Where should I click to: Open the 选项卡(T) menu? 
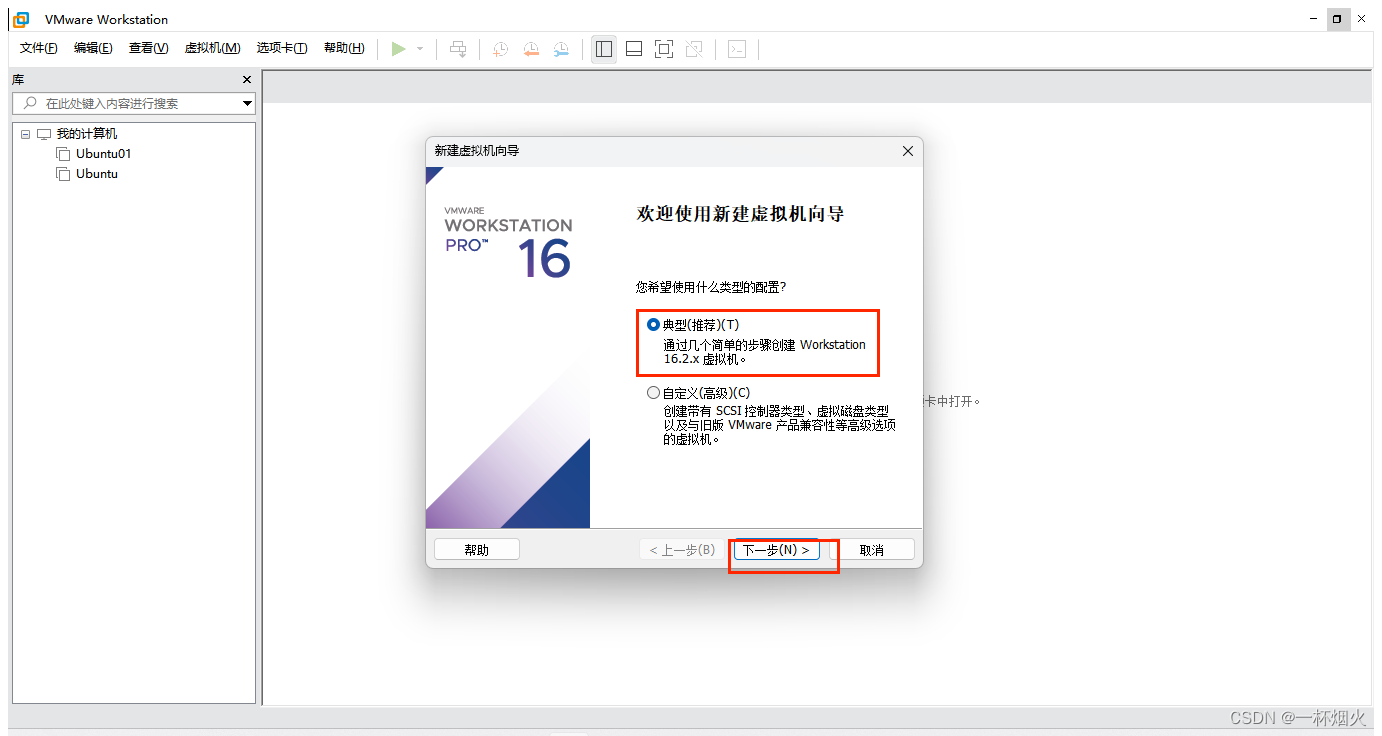point(281,48)
